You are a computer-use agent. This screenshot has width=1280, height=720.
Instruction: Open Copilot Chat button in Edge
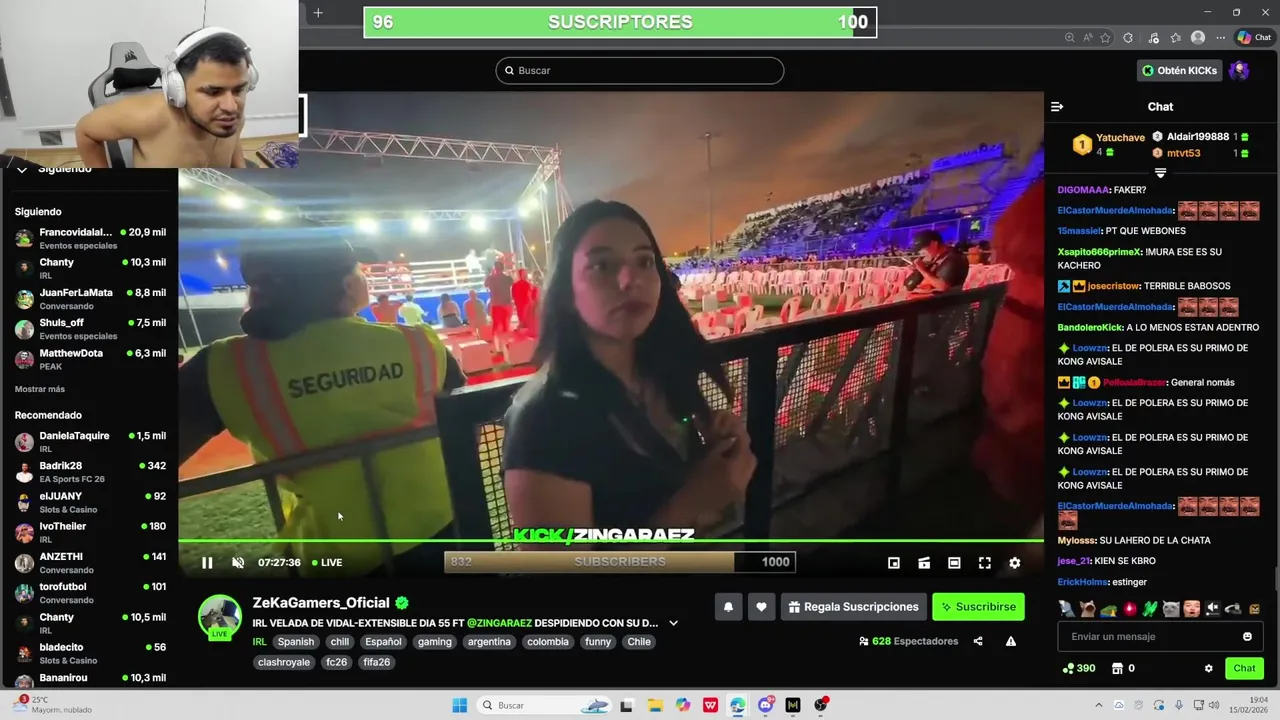point(1256,38)
